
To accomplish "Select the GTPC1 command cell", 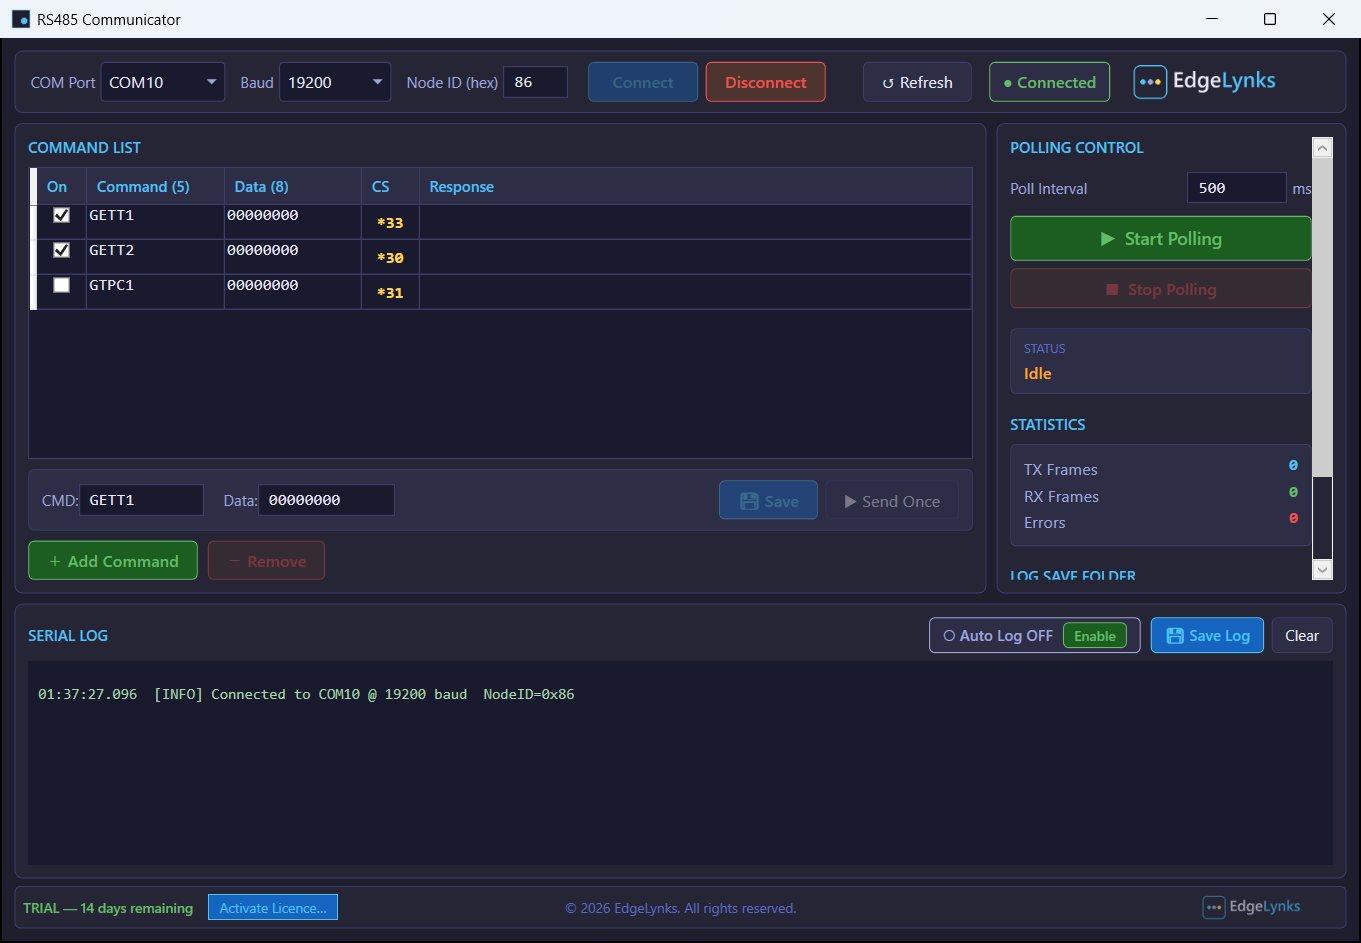I will point(155,292).
